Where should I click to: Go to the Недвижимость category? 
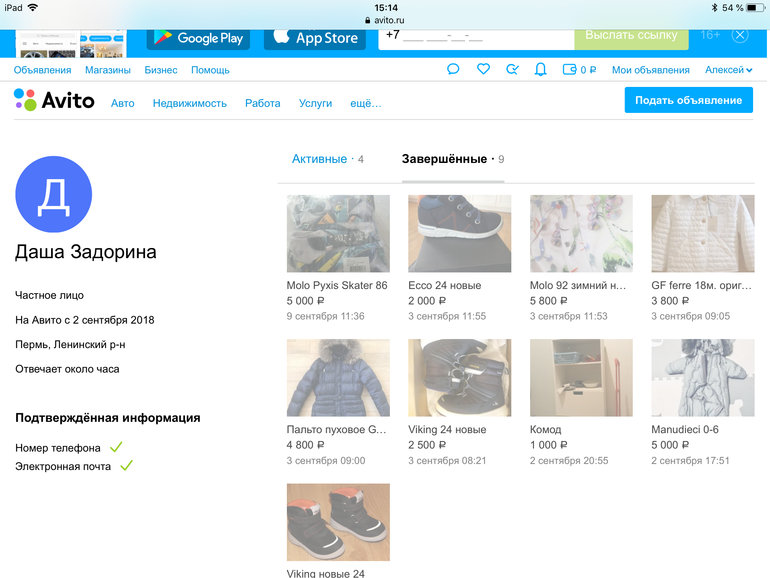pyautogui.click(x=189, y=103)
